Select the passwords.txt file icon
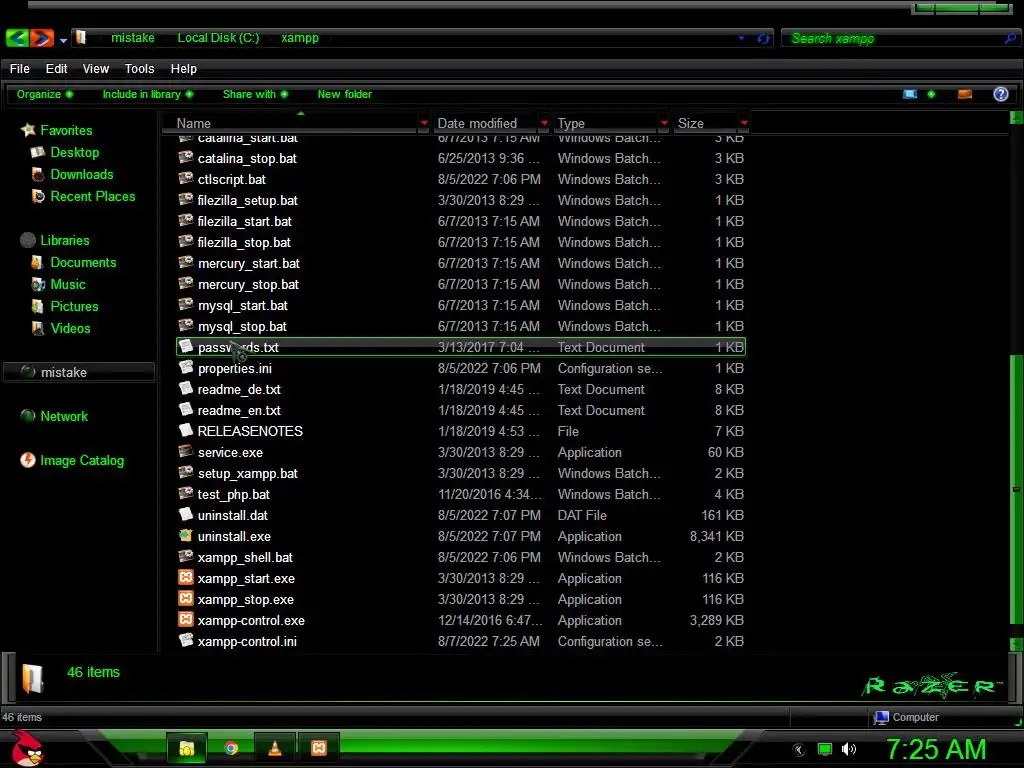The image size is (1024, 768). [x=186, y=346]
